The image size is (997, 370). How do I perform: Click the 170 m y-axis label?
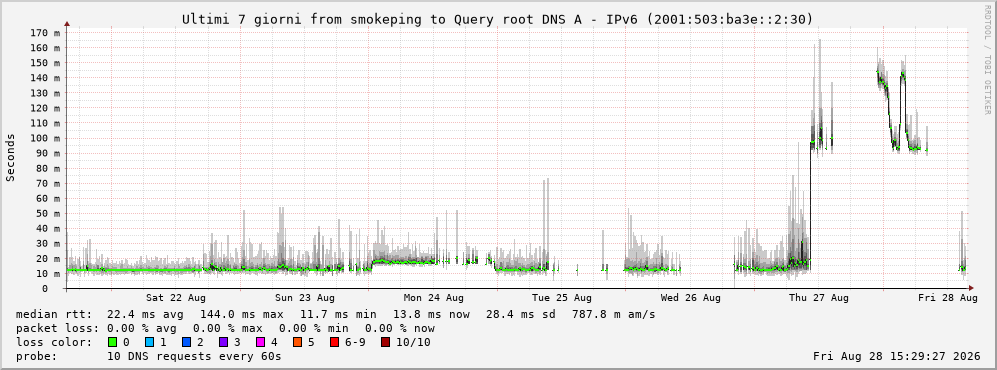click(49, 32)
